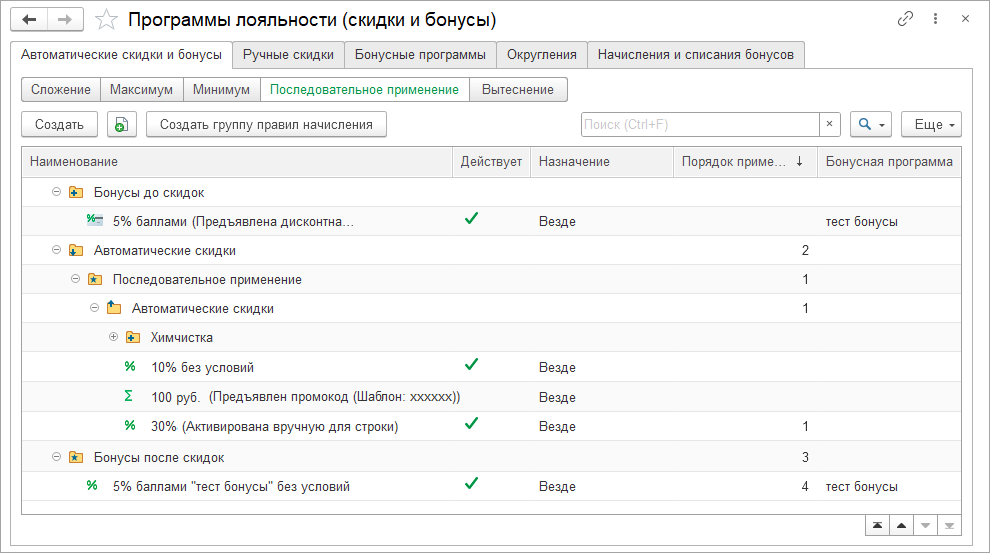Collapse the Бонусы до скидок group
Viewport: 990px width, 553px height.
[56, 192]
